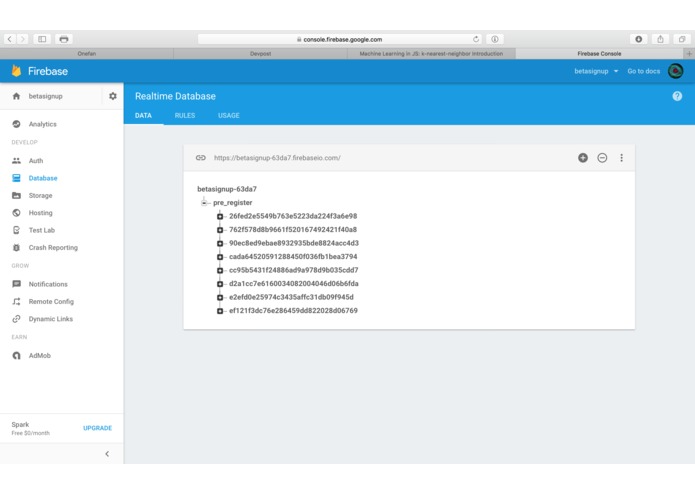The height and width of the screenshot is (494, 695).
Task: Click the Analytics sidebar label
Action: tap(43, 124)
